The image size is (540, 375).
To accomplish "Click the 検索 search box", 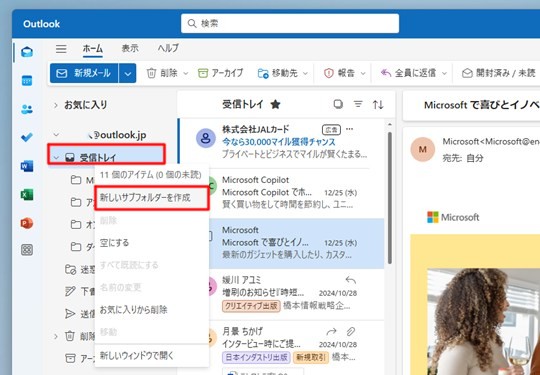I will pos(290,23).
